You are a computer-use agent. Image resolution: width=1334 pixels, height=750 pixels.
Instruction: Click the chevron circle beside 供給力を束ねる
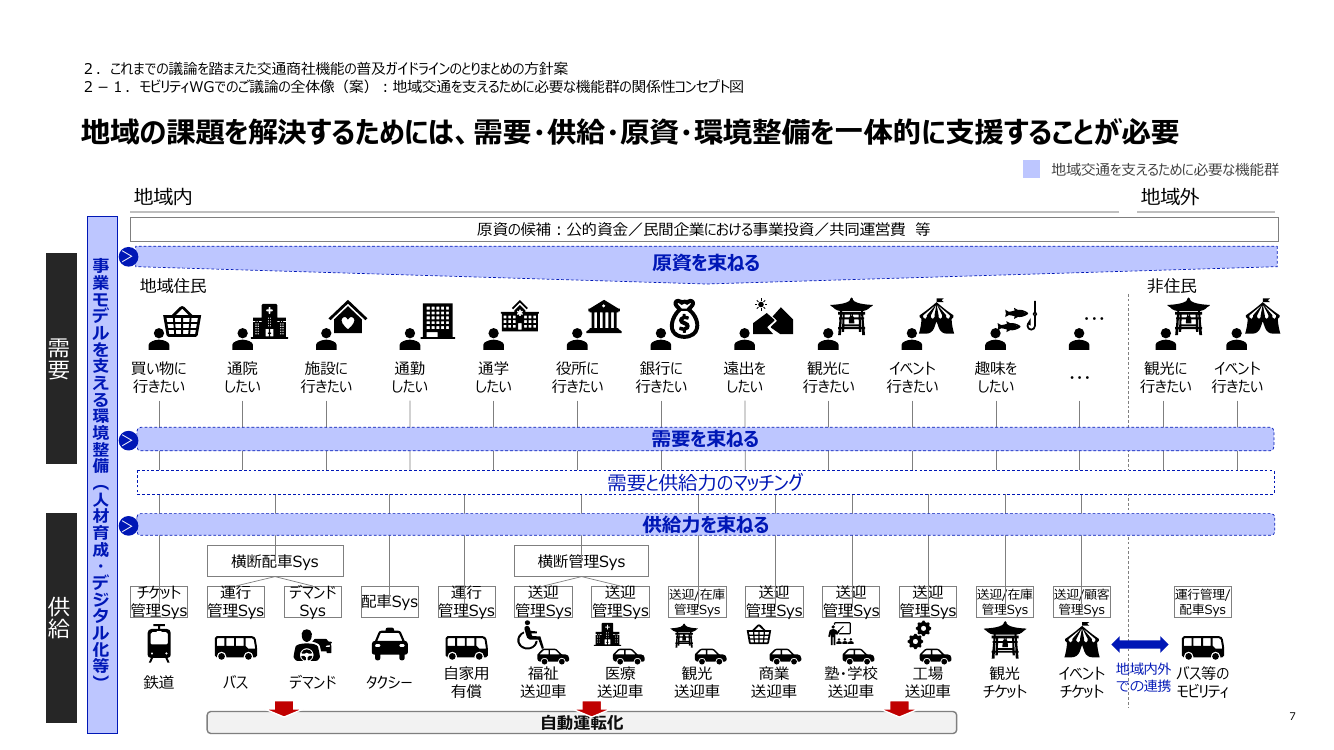point(128,524)
